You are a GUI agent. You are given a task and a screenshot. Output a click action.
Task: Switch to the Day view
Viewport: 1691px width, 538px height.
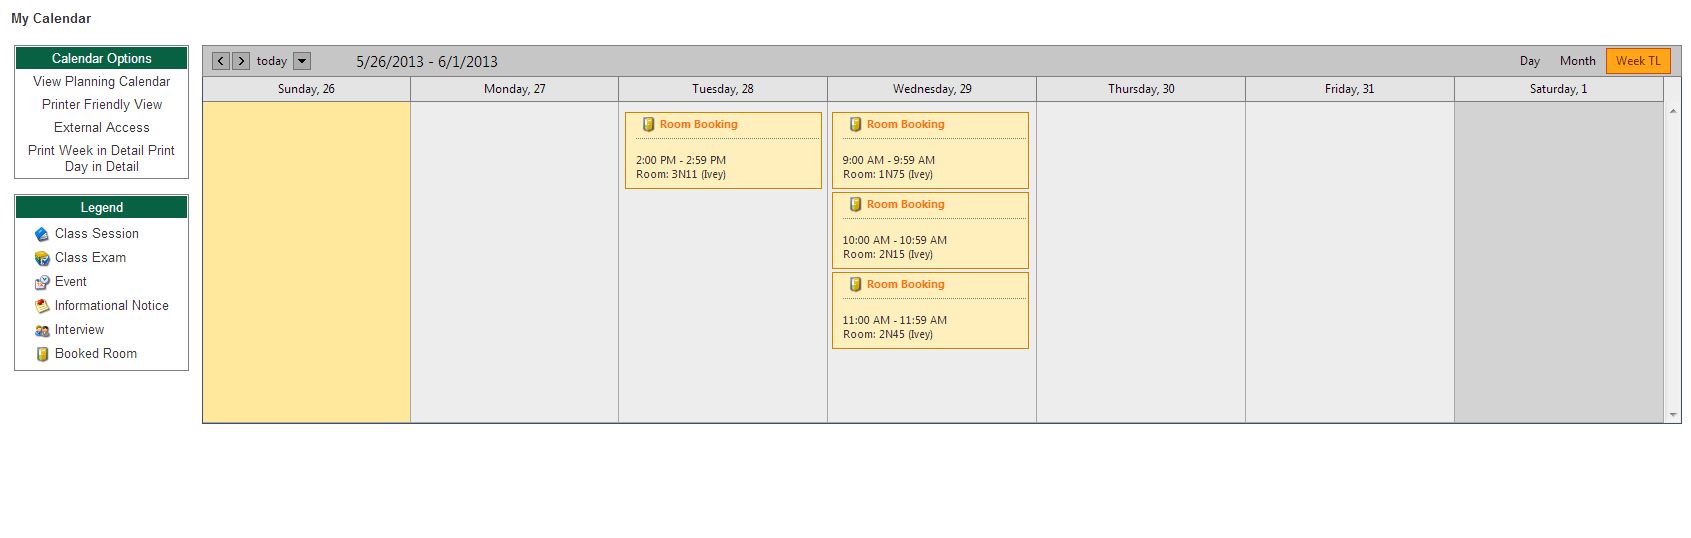click(x=1529, y=61)
